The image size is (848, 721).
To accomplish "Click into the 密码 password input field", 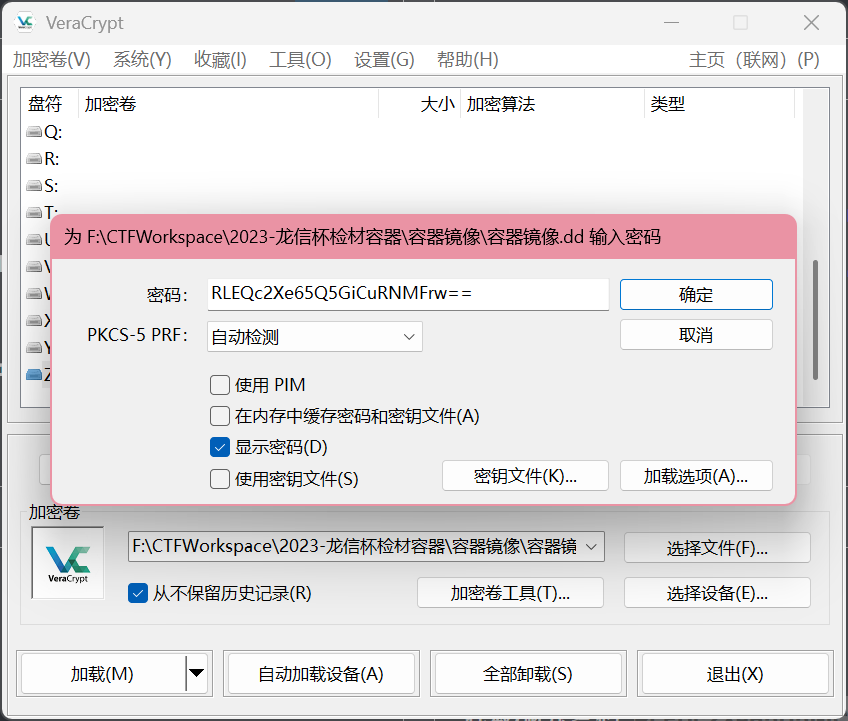I will pyautogui.click(x=408, y=294).
